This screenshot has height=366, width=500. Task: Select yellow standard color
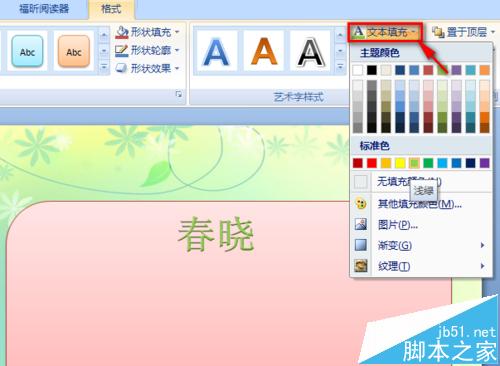coord(400,163)
